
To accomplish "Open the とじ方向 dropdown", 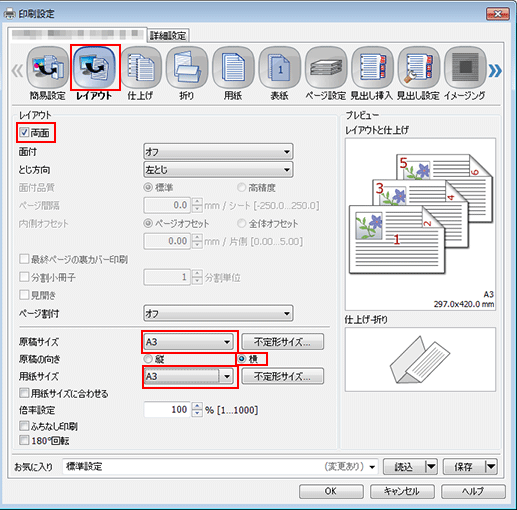I will (218, 170).
